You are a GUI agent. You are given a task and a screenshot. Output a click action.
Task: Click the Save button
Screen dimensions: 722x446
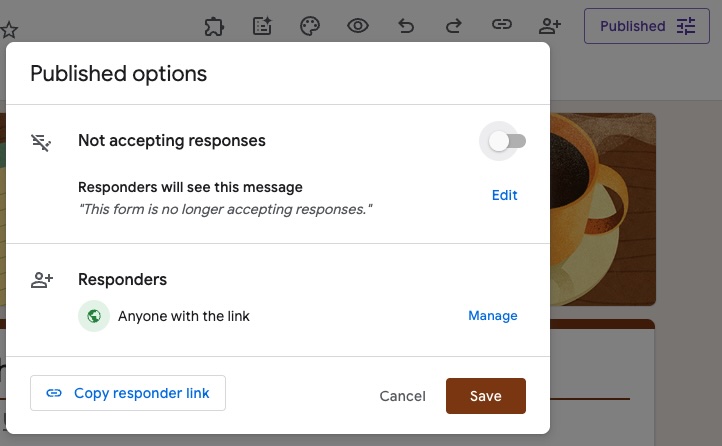point(486,396)
